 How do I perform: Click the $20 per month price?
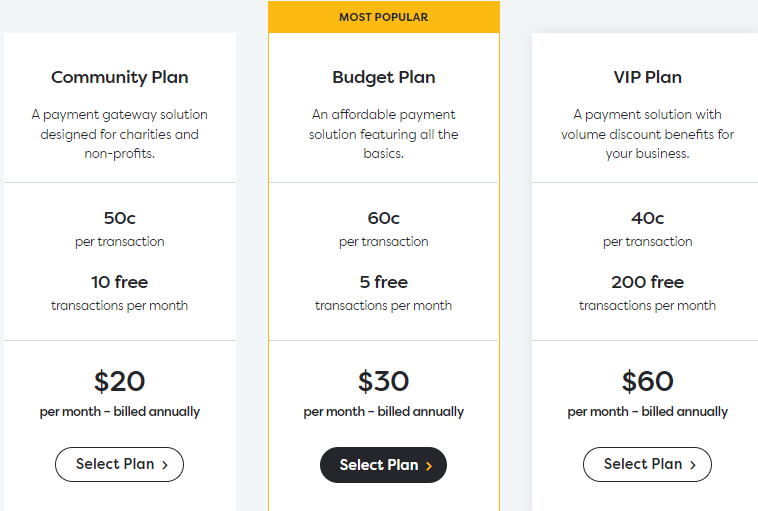[x=119, y=381]
